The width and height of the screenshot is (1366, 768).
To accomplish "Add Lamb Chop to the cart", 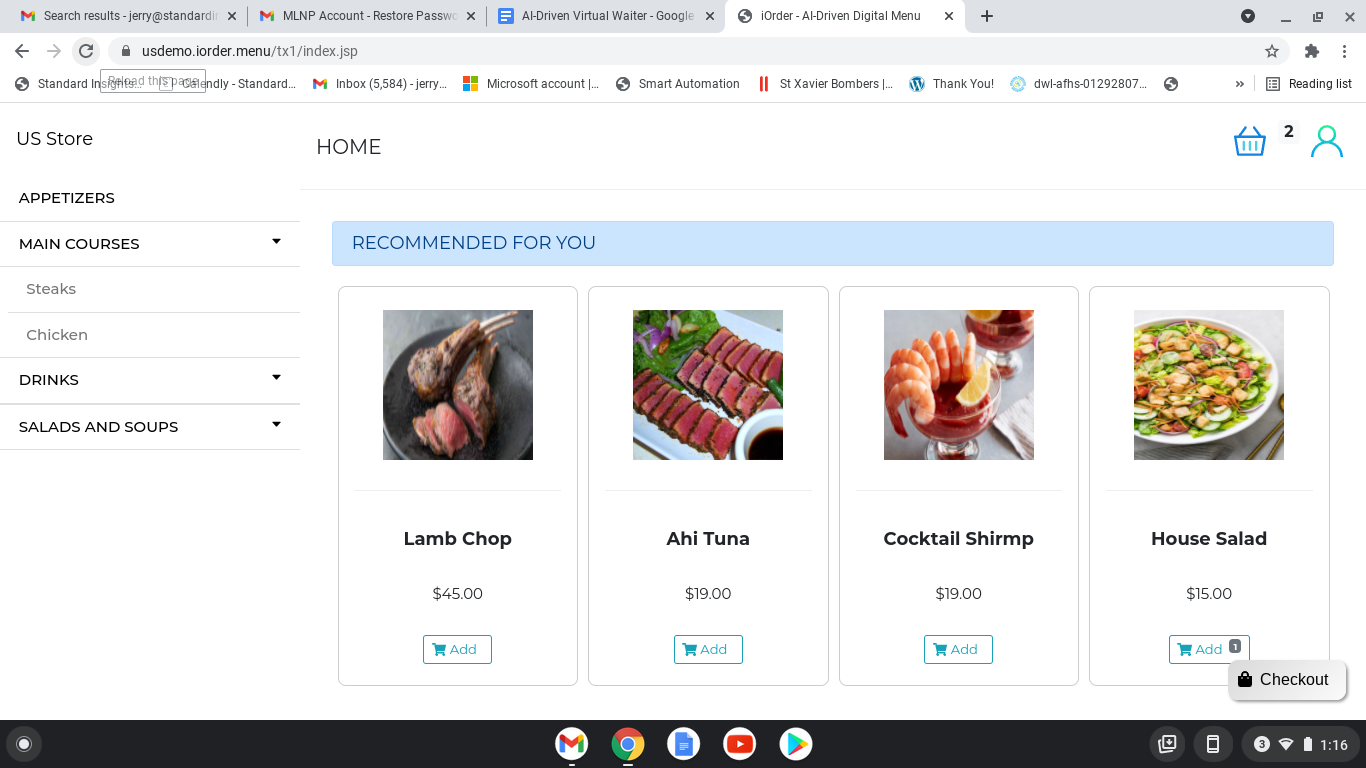I will pyautogui.click(x=457, y=649).
